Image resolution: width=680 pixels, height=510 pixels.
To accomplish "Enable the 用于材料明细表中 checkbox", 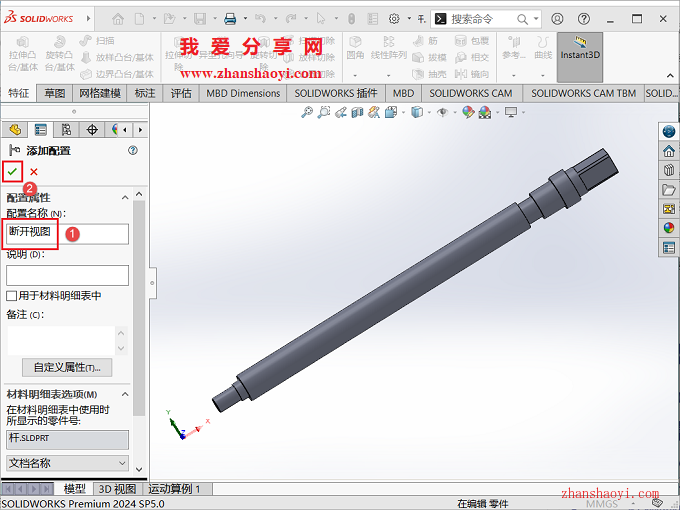I will (x=12, y=296).
